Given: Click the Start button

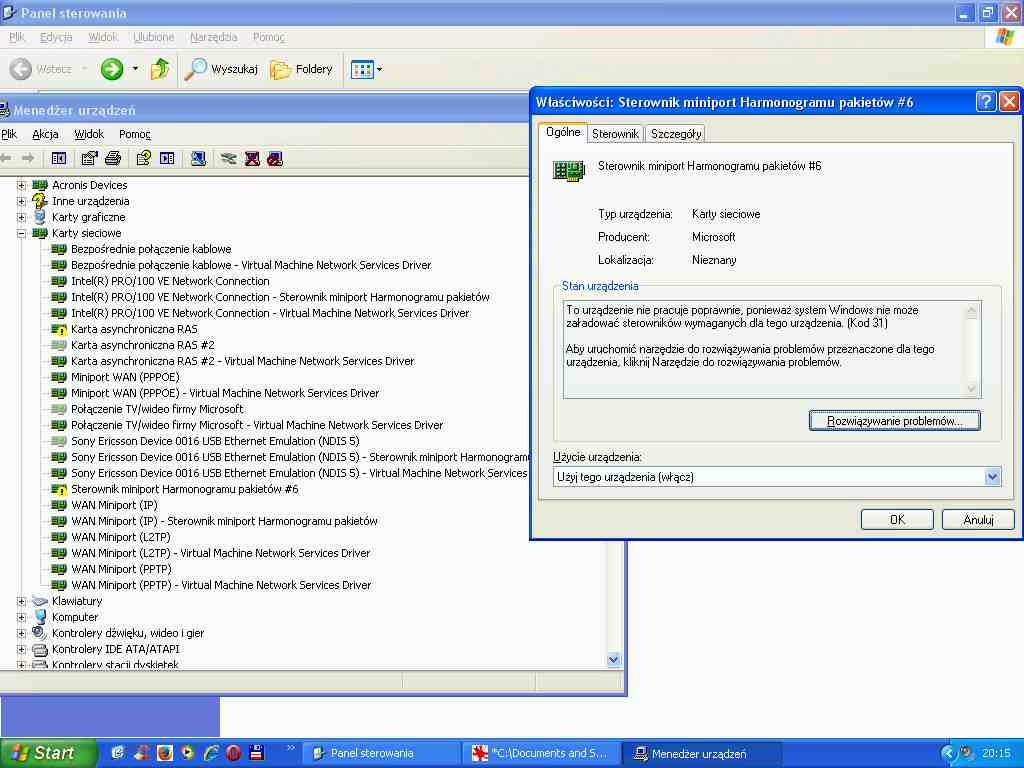Looking at the screenshot, I should (48, 753).
